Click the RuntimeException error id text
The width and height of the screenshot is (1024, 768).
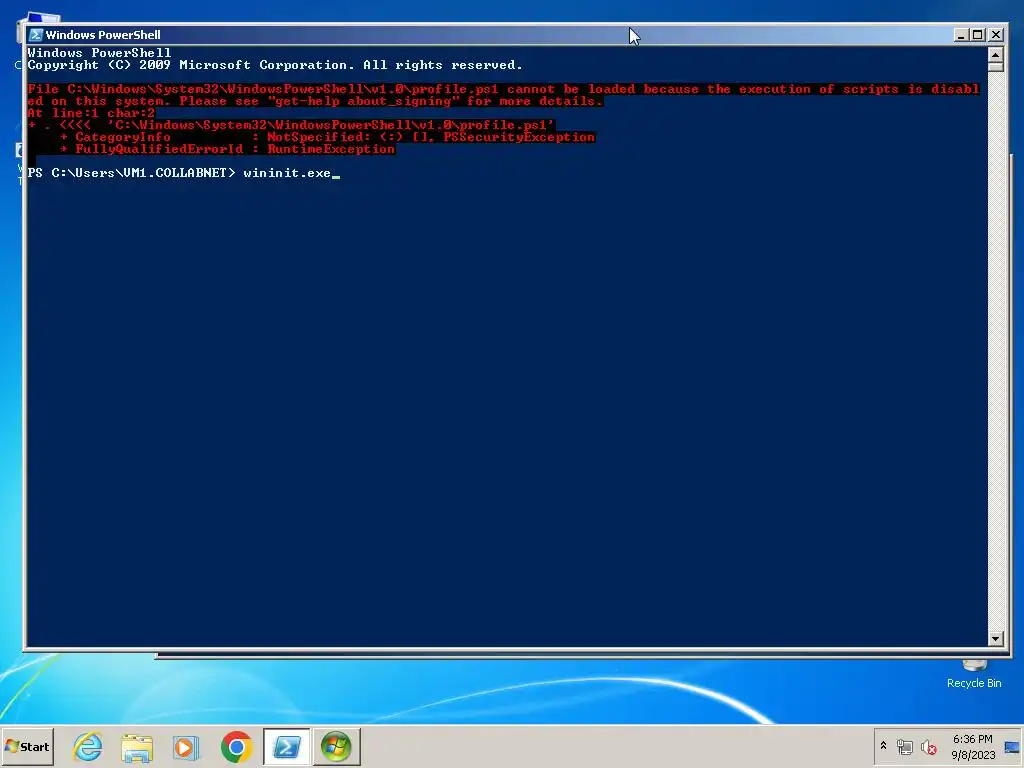pos(331,149)
